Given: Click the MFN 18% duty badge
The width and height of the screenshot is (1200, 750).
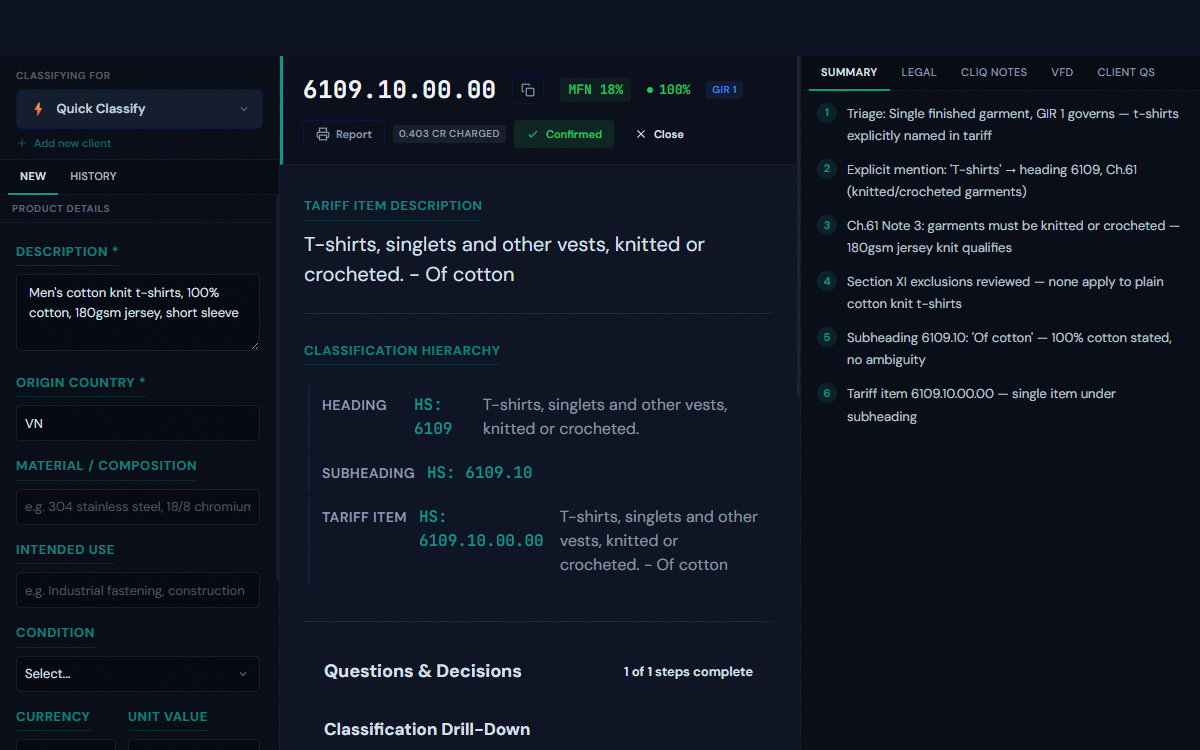Looking at the screenshot, I should pos(595,90).
